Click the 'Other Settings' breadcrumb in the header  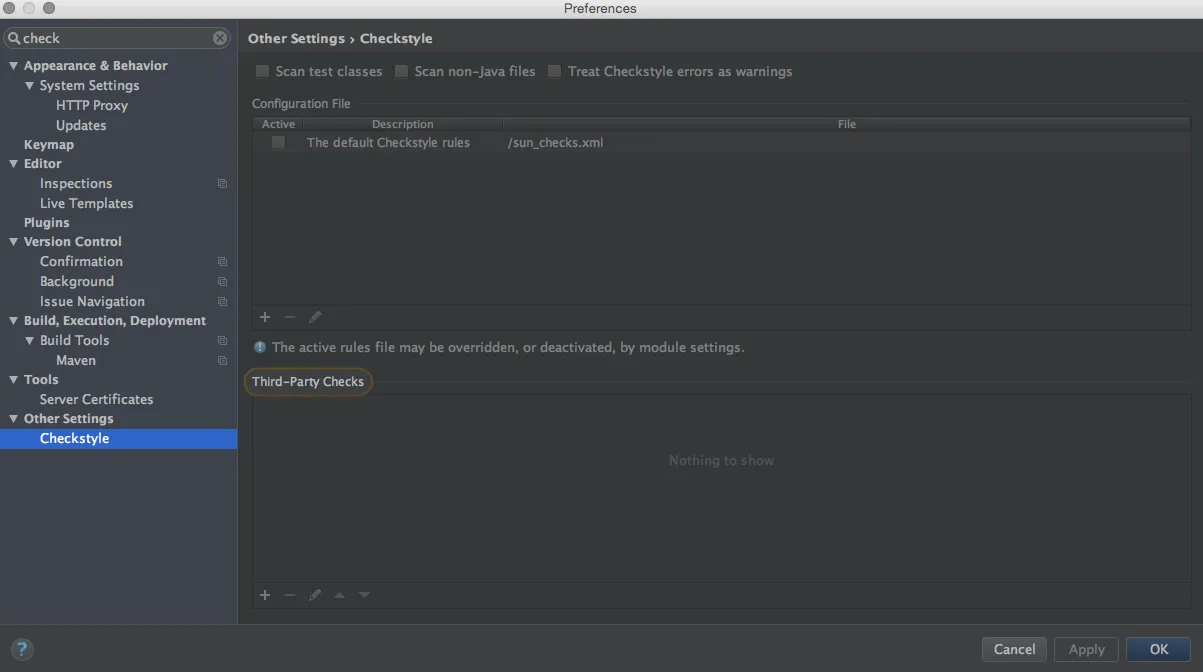(x=296, y=38)
